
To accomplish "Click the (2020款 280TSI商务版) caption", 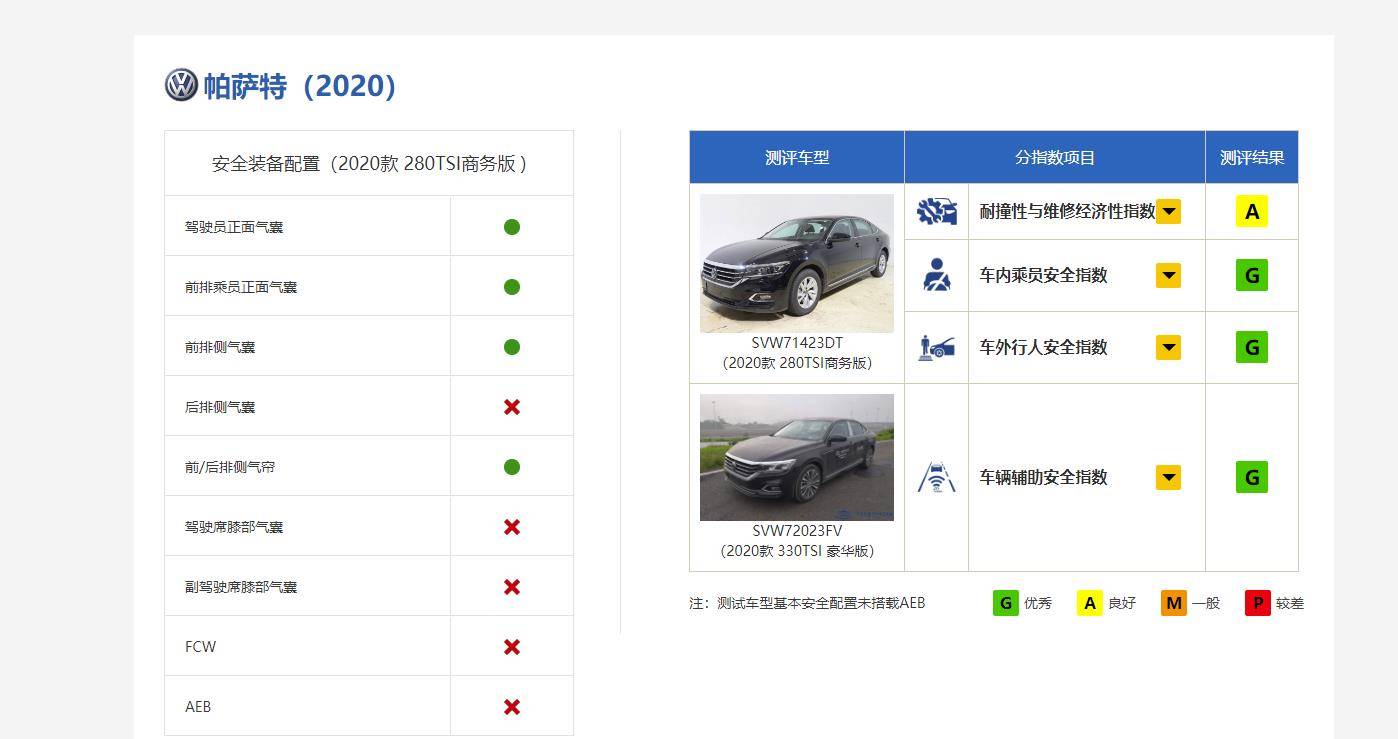I will point(797,363).
